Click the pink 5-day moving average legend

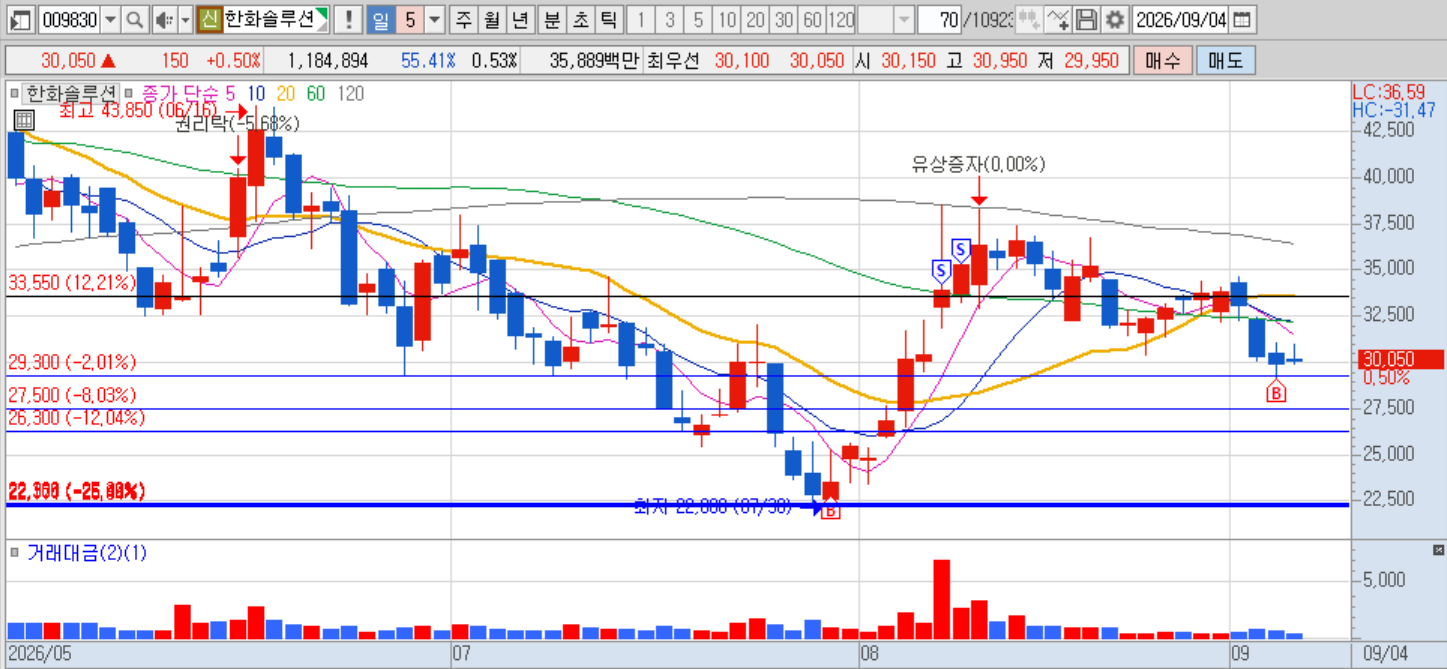coord(230,94)
